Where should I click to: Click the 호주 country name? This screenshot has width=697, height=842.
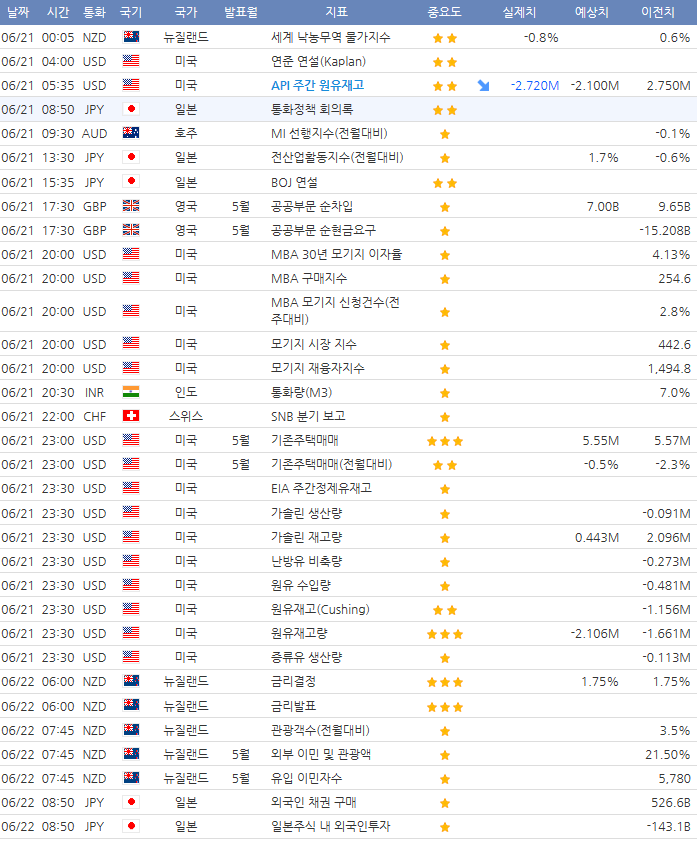click(x=186, y=133)
